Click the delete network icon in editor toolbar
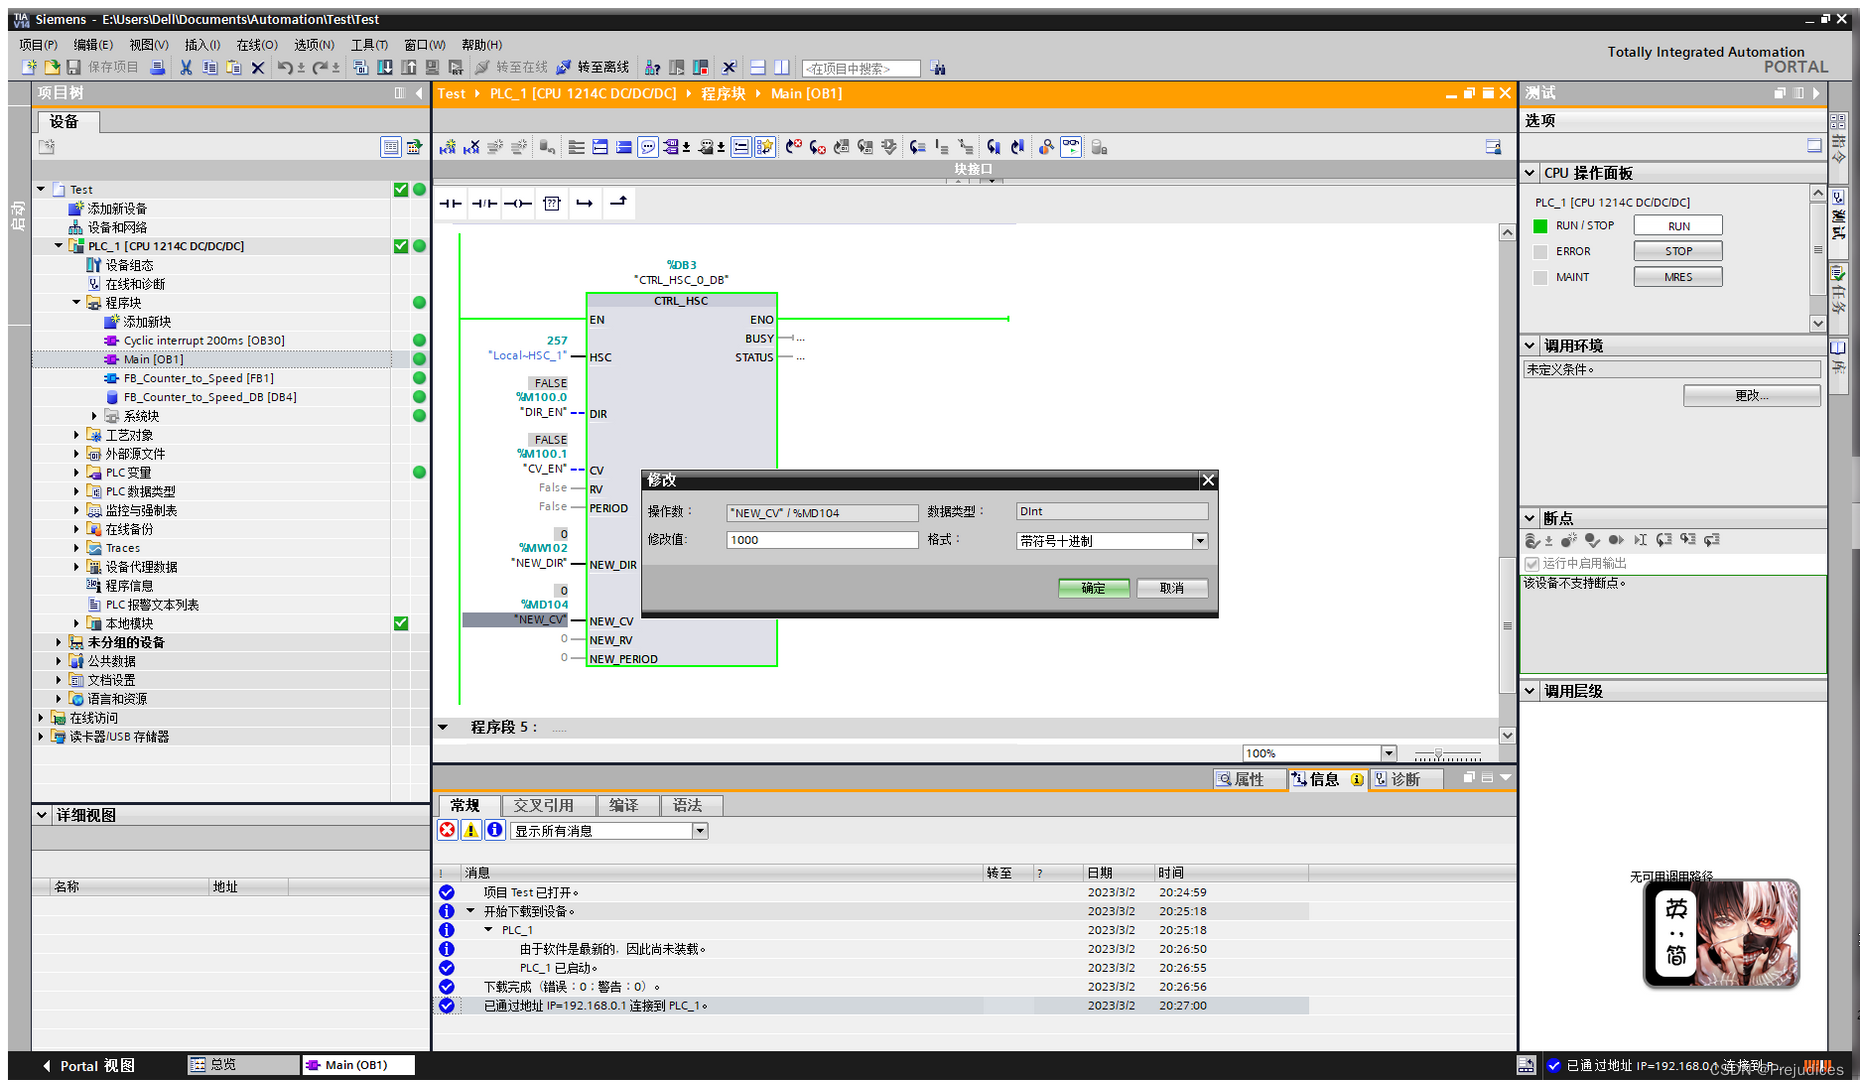Viewport: 1860px width, 1088px height. [471, 147]
